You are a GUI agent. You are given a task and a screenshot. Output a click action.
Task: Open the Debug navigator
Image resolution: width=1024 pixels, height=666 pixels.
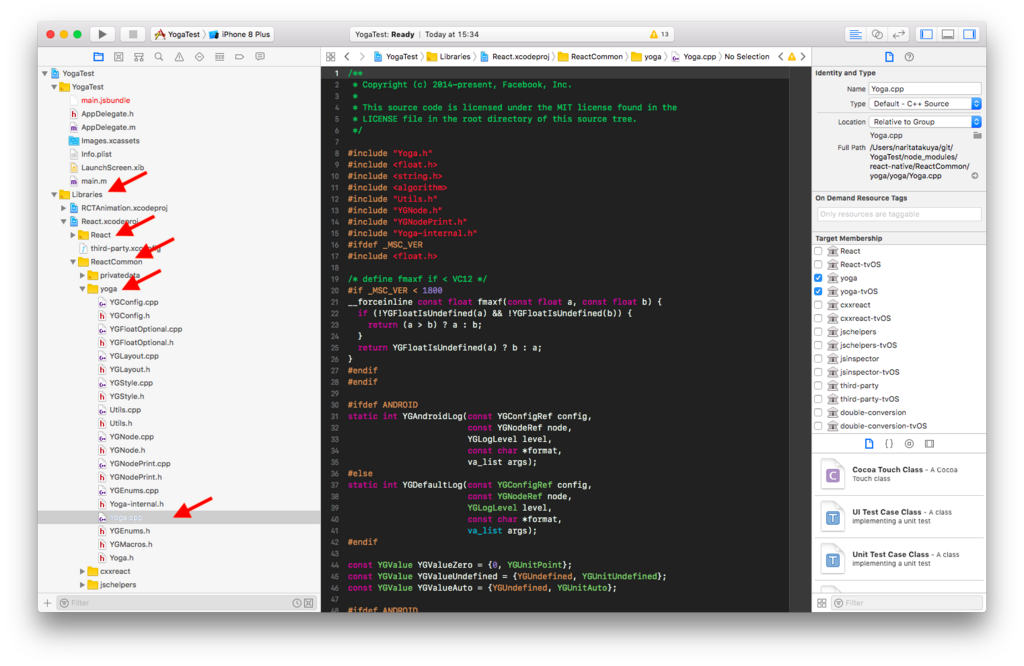(219, 57)
